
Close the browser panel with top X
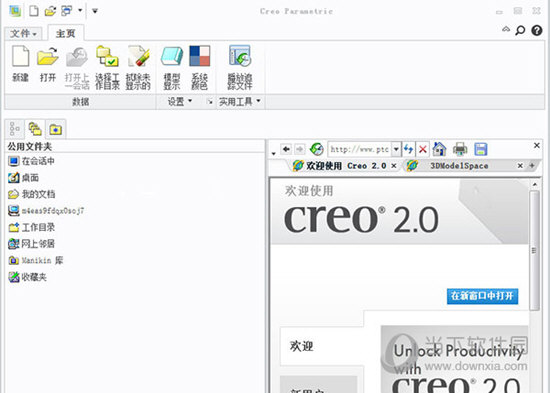click(537, 145)
